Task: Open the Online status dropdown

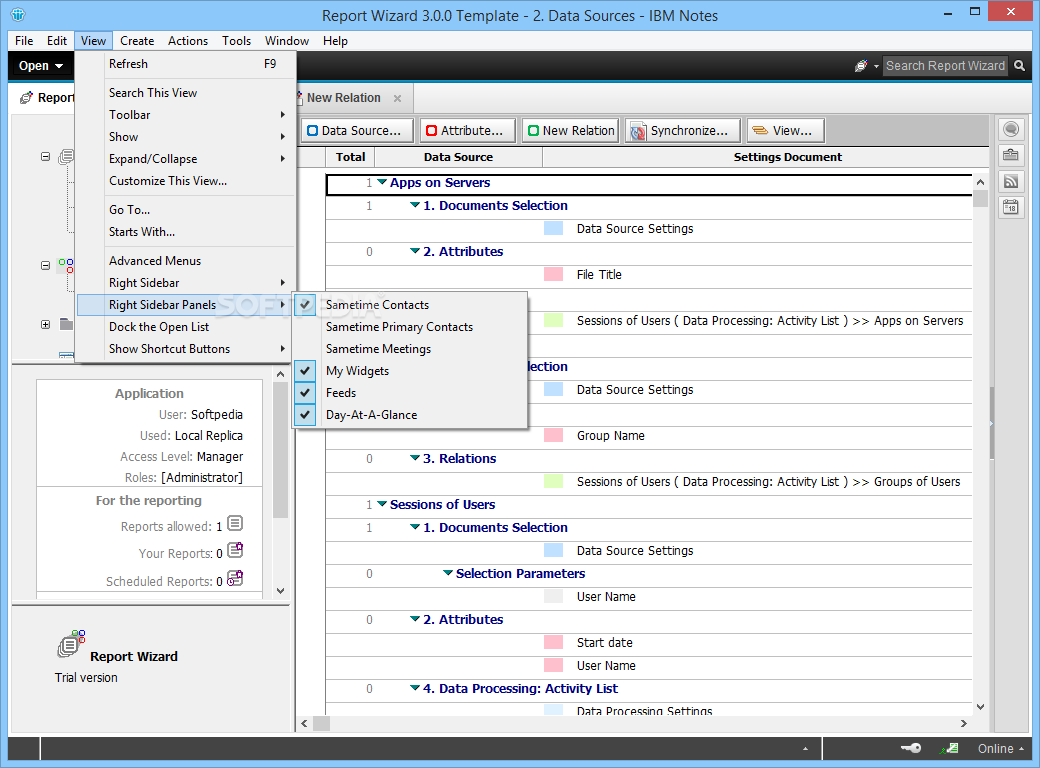Action: pos(1000,748)
